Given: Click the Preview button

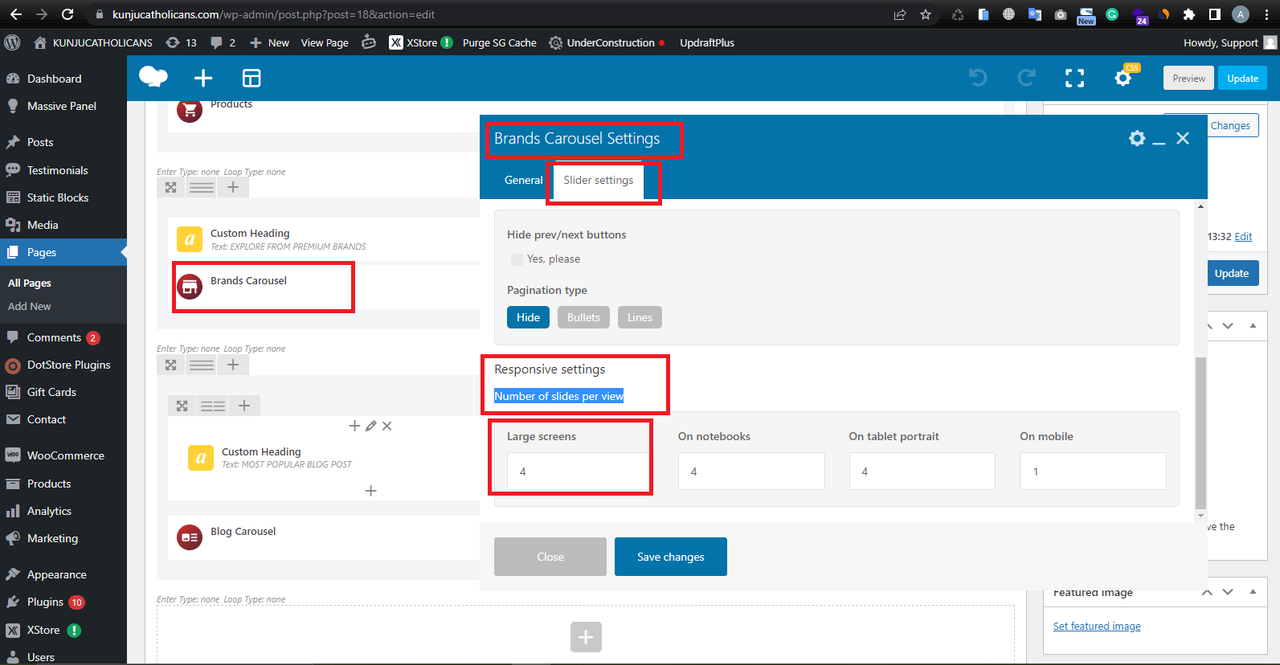Looking at the screenshot, I should click(1189, 78).
